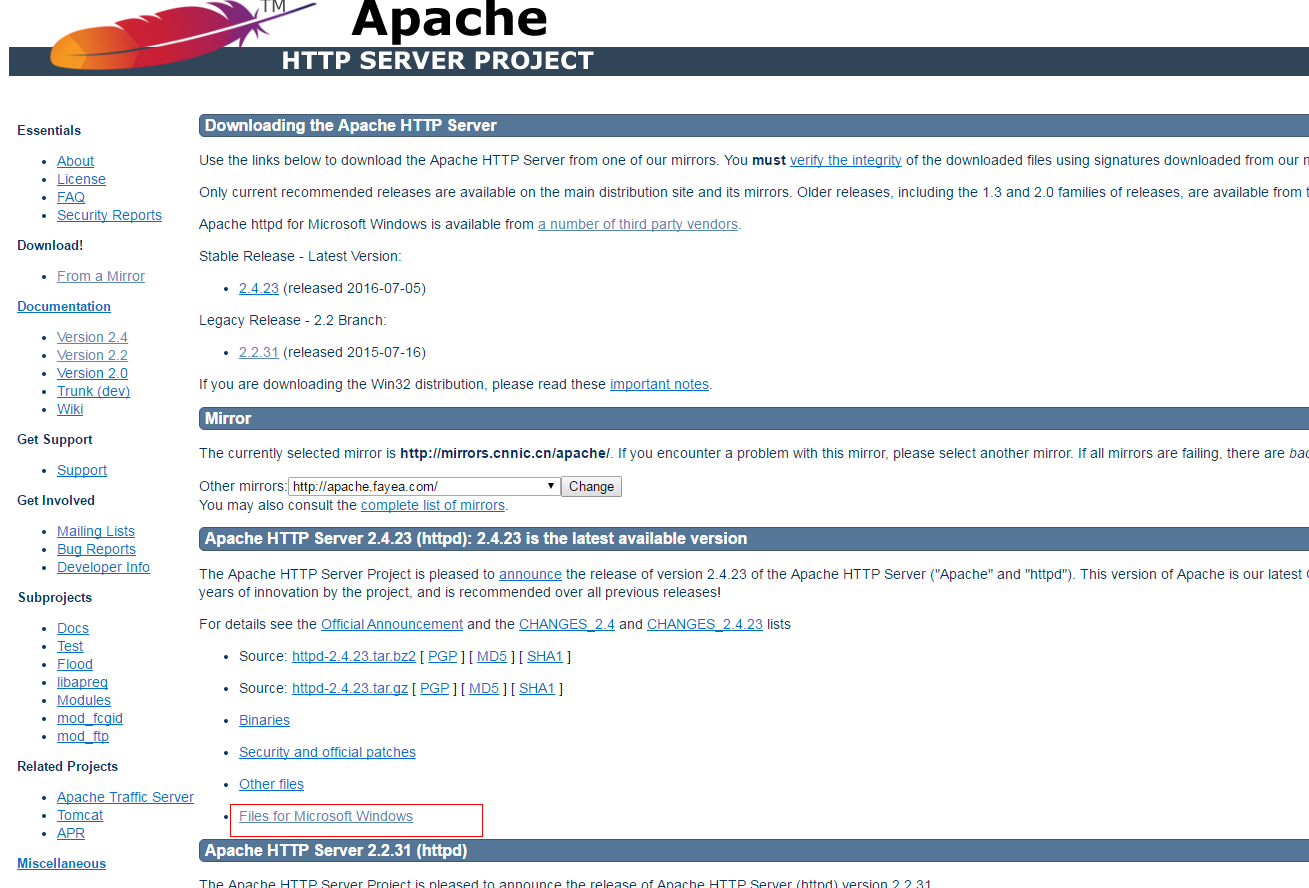Click SHA1 link for tar.bz2 source
Viewport: 1309px width, 888px height.
[545, 656]
